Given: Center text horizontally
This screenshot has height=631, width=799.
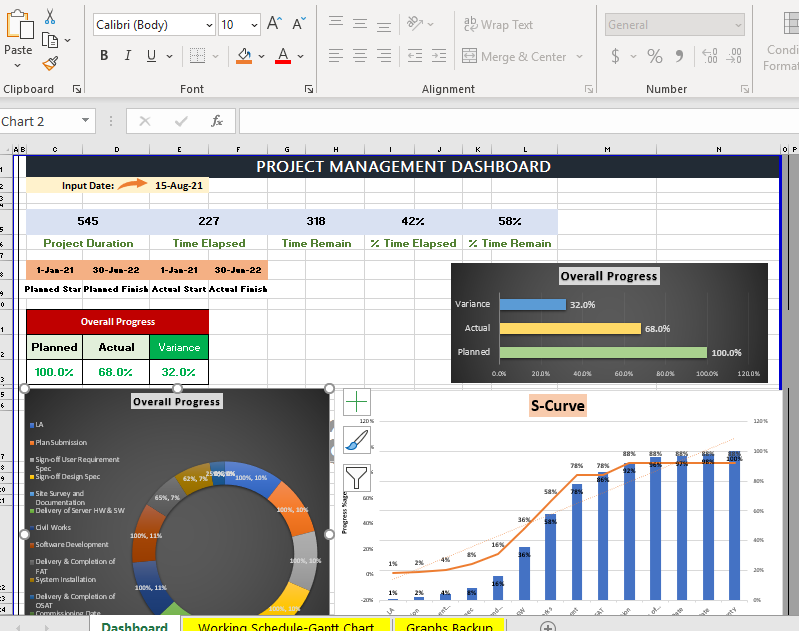Looking at the screenshot, I should pyautogui.click(x=360, y=56).
